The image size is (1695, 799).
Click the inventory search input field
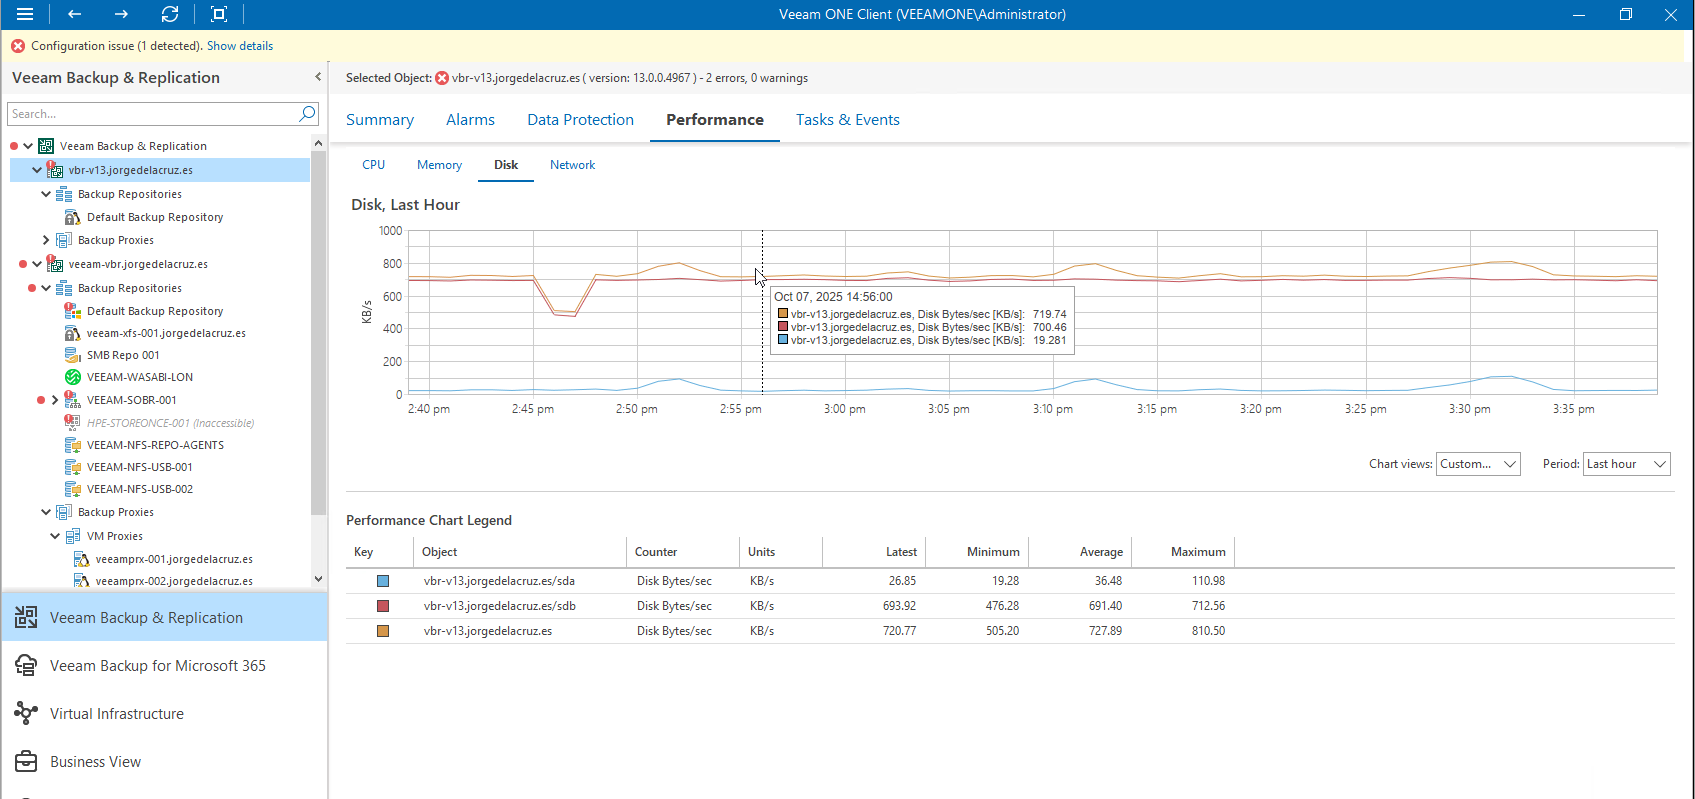pyautogui.click(x=150, y=114)
